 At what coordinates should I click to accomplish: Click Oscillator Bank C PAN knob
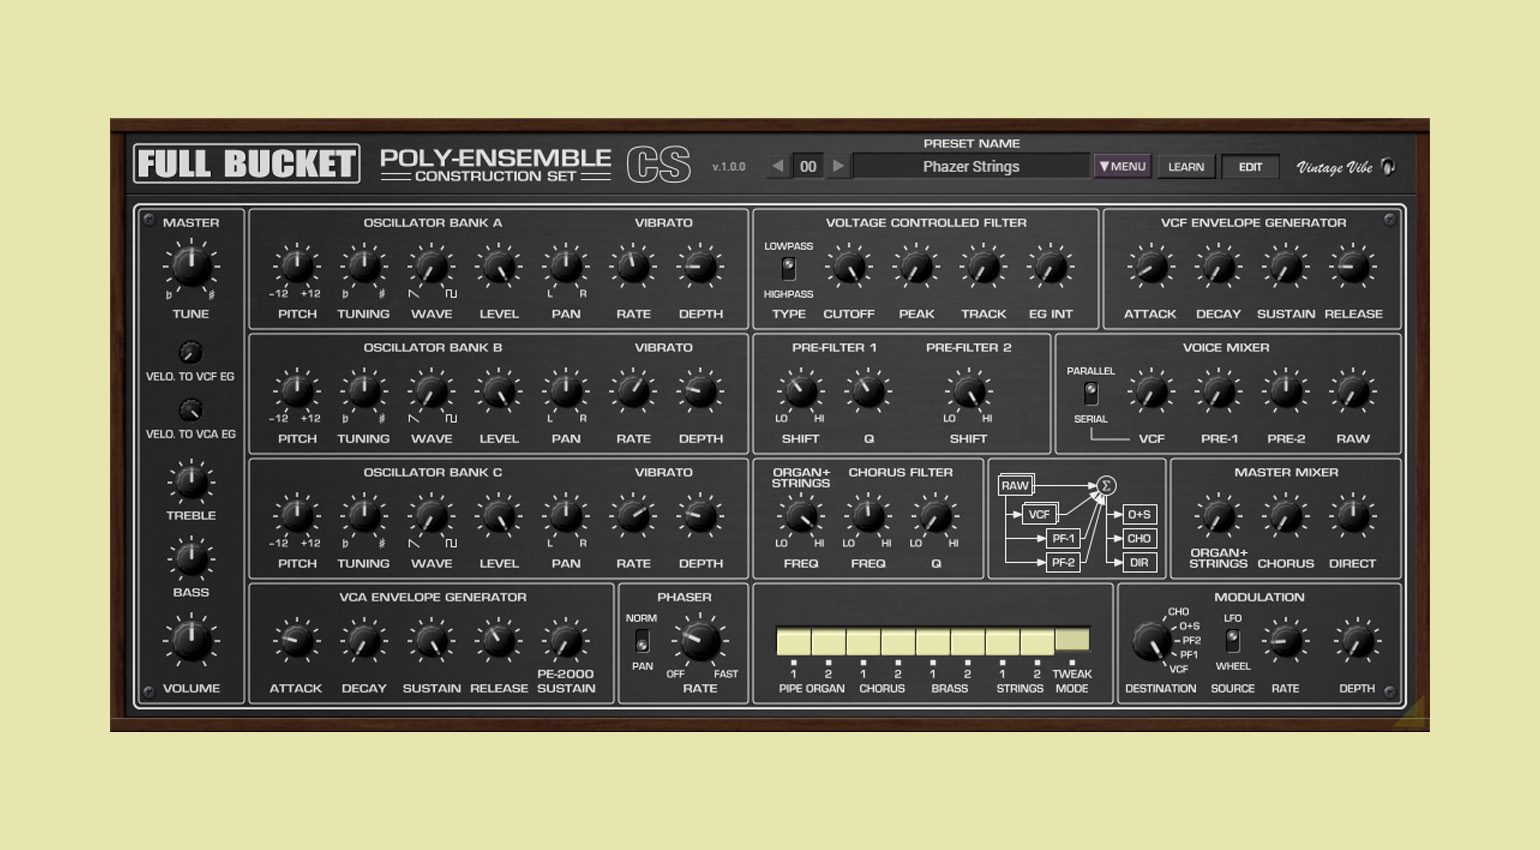click(x=565, y=516)
